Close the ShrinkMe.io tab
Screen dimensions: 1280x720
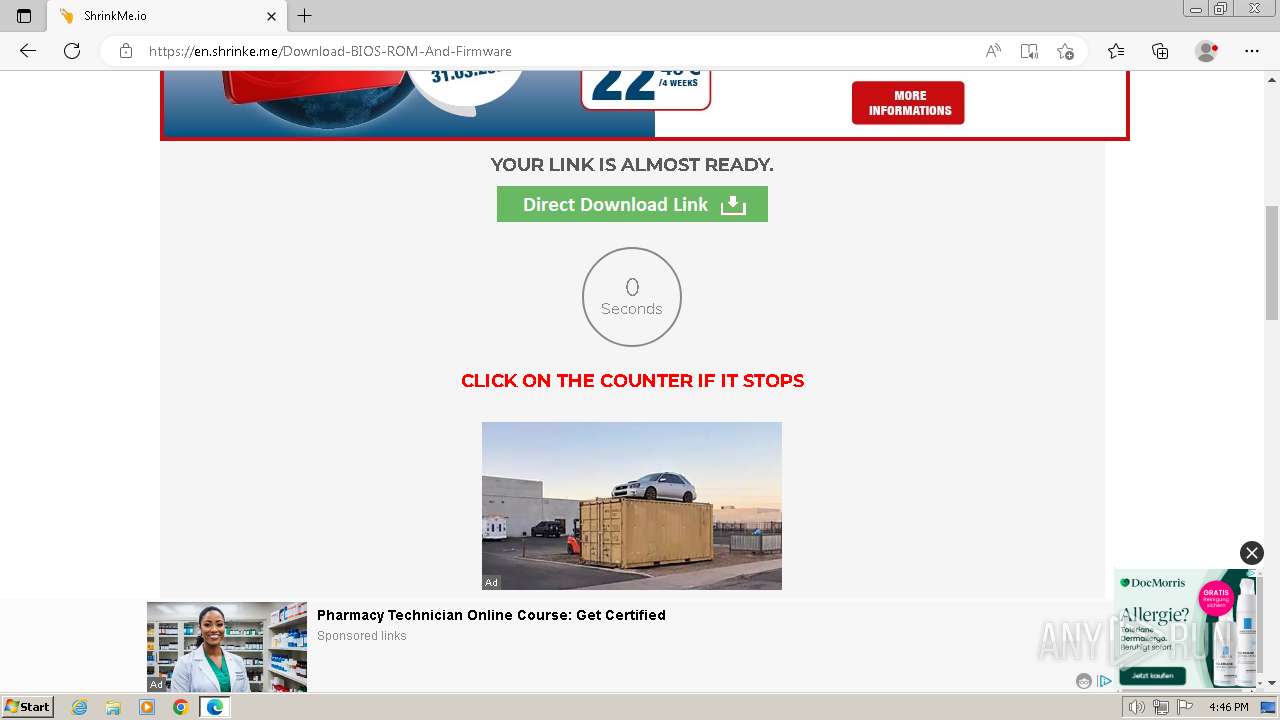coord(271,16)
